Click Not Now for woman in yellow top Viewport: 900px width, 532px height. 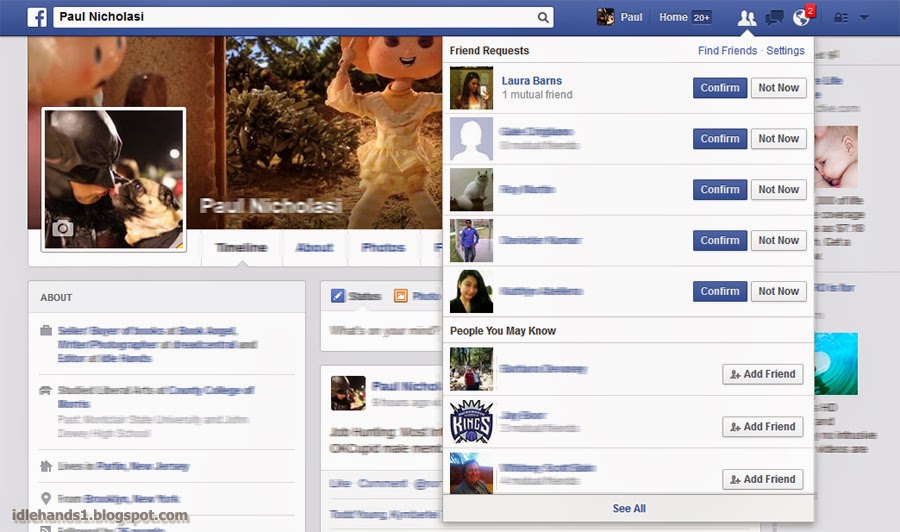tap(778, 291)
